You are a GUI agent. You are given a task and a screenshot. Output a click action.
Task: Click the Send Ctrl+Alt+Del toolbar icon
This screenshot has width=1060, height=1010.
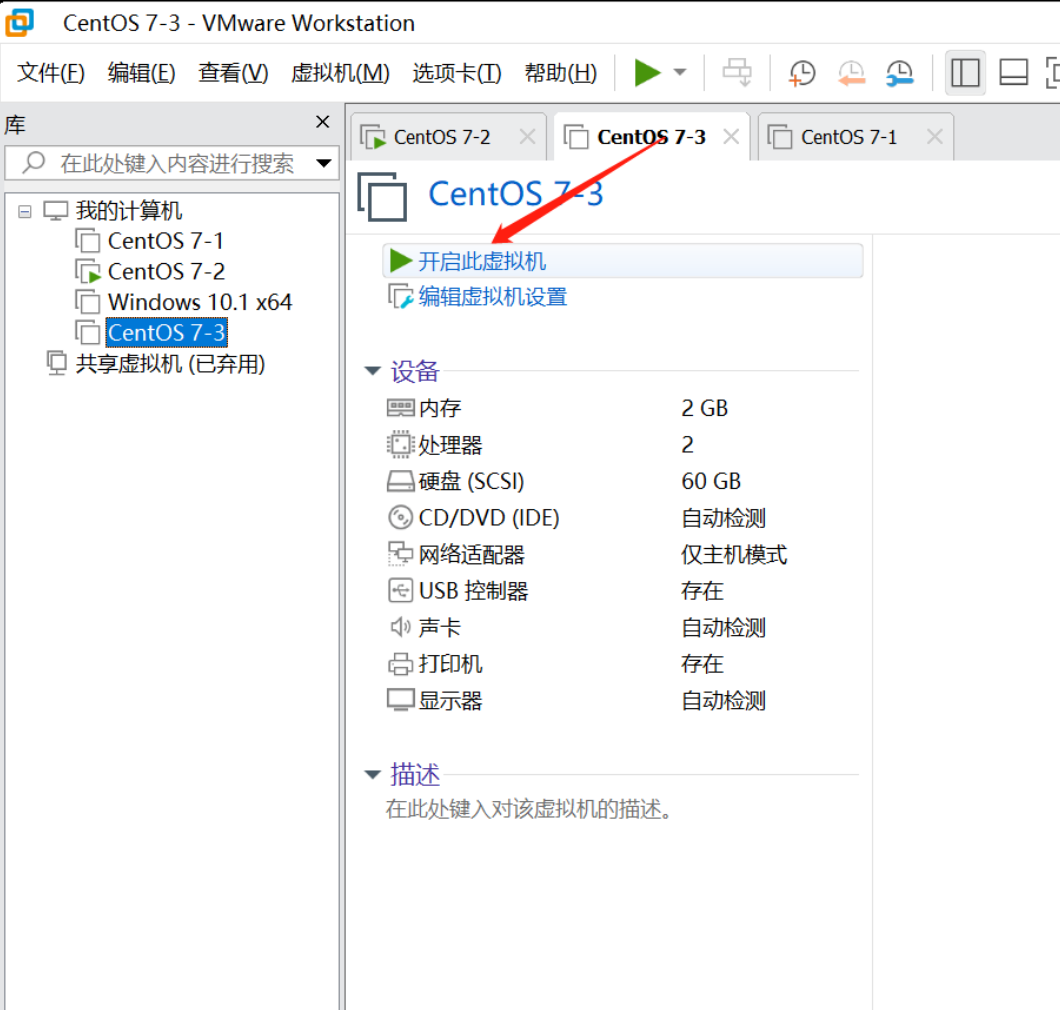pos(737,72)
